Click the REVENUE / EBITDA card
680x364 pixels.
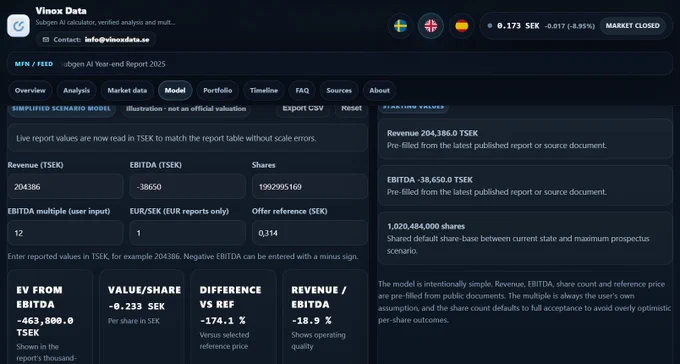pyautogui.click(x=325, y=317)
